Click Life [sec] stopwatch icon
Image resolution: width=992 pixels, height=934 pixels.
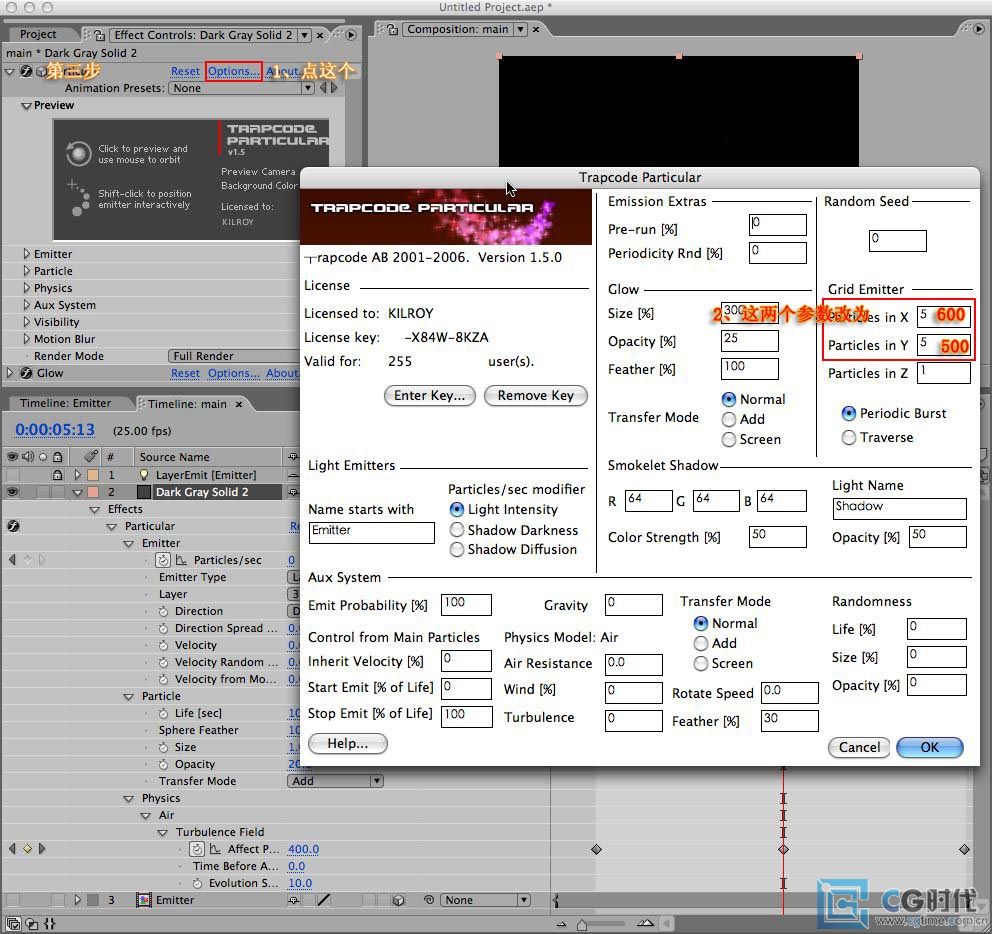coord(163,713)
